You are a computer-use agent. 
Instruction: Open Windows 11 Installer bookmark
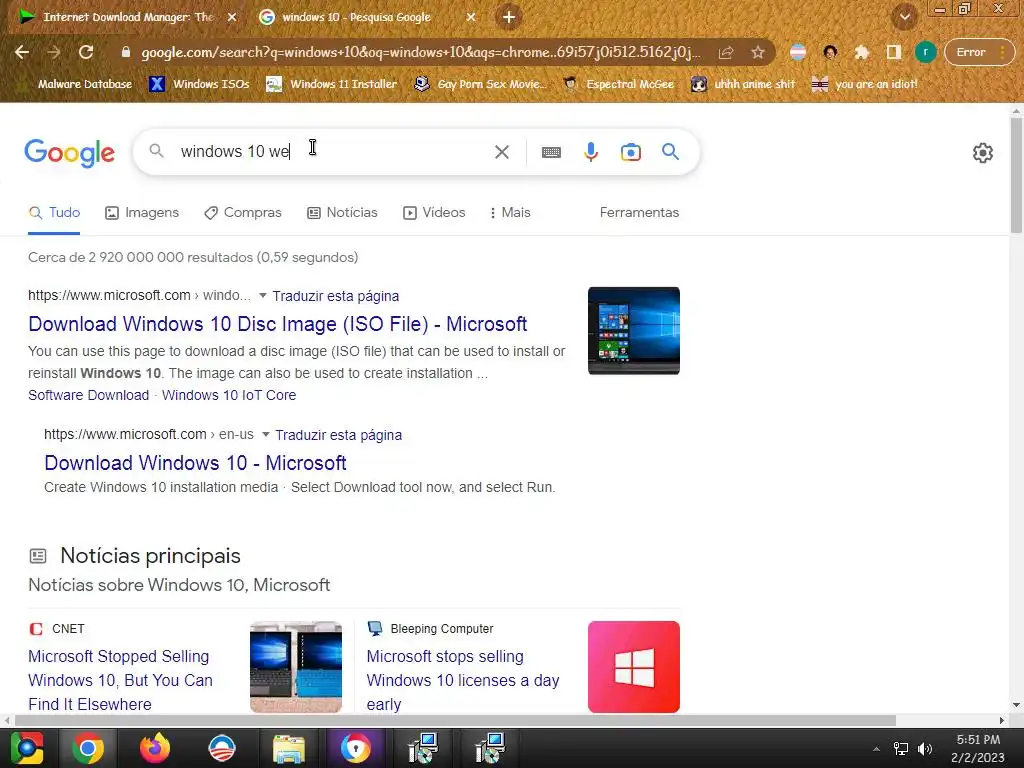point(332,84)
